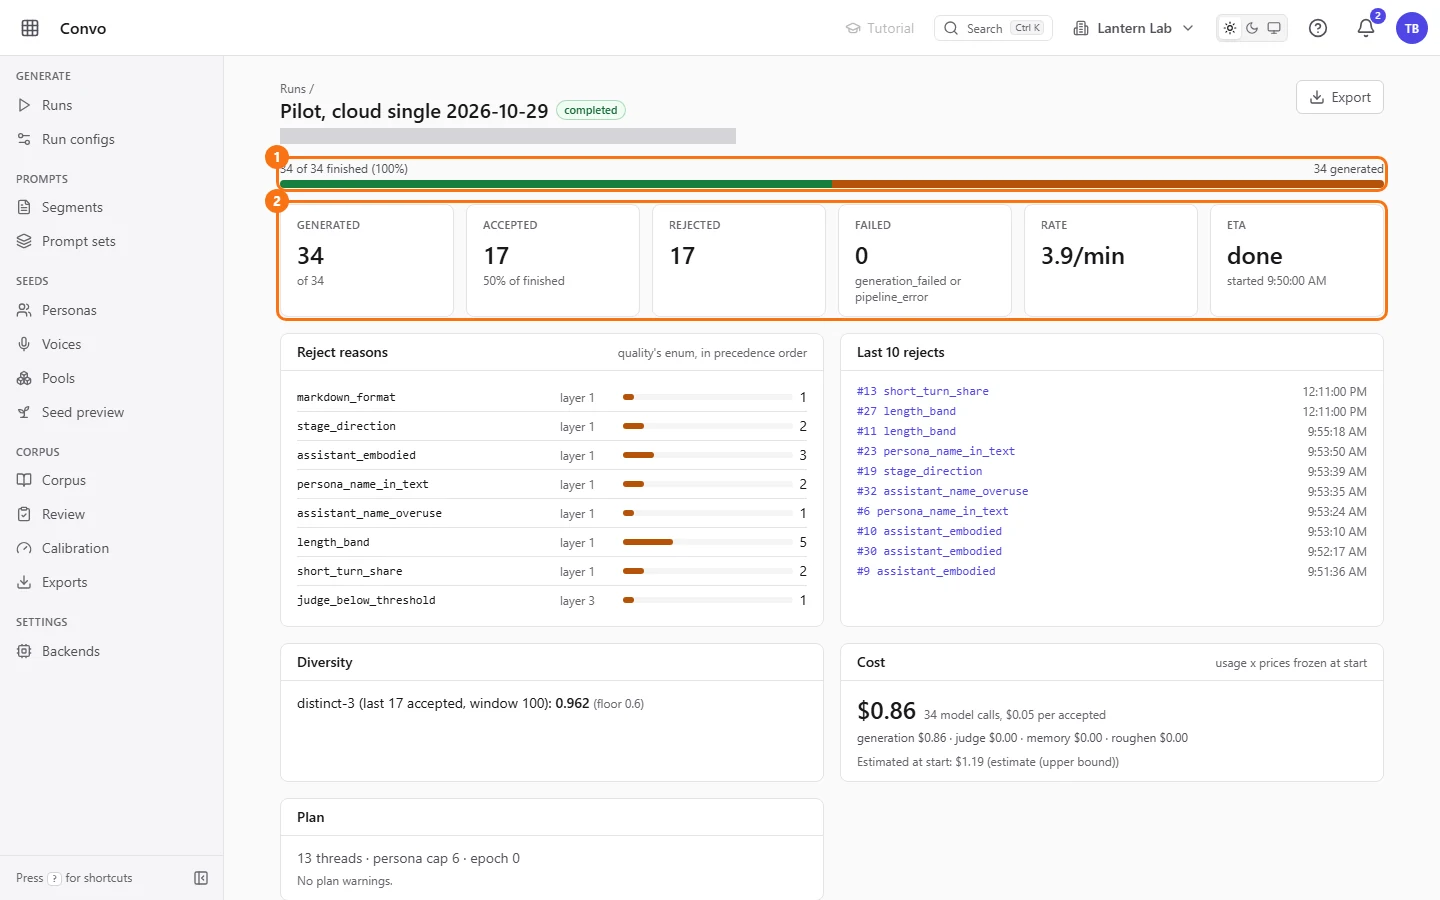This screenshot has width=1440, height=900.
Task: Open Run configs in sidebar
Action: click(111, 139)
